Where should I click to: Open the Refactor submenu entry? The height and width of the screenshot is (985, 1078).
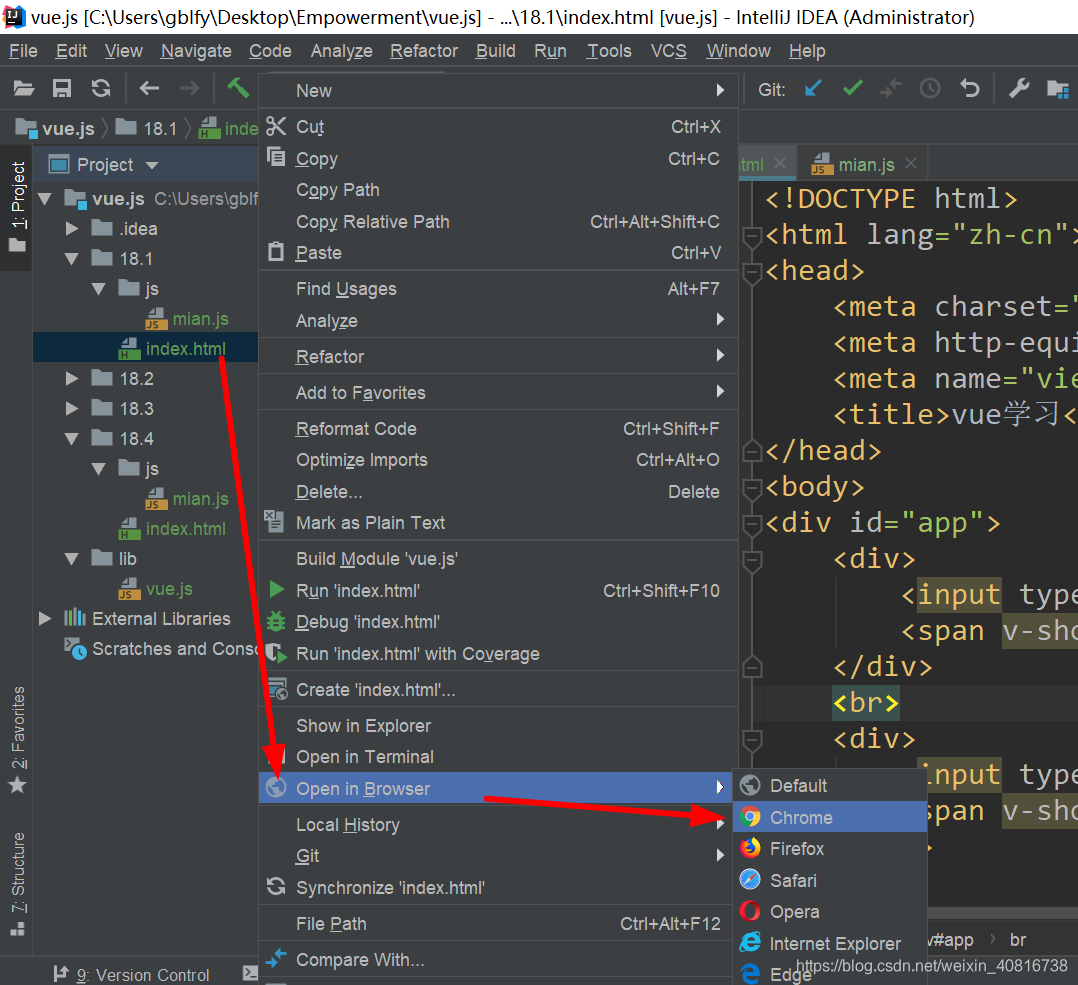point(498,357)
